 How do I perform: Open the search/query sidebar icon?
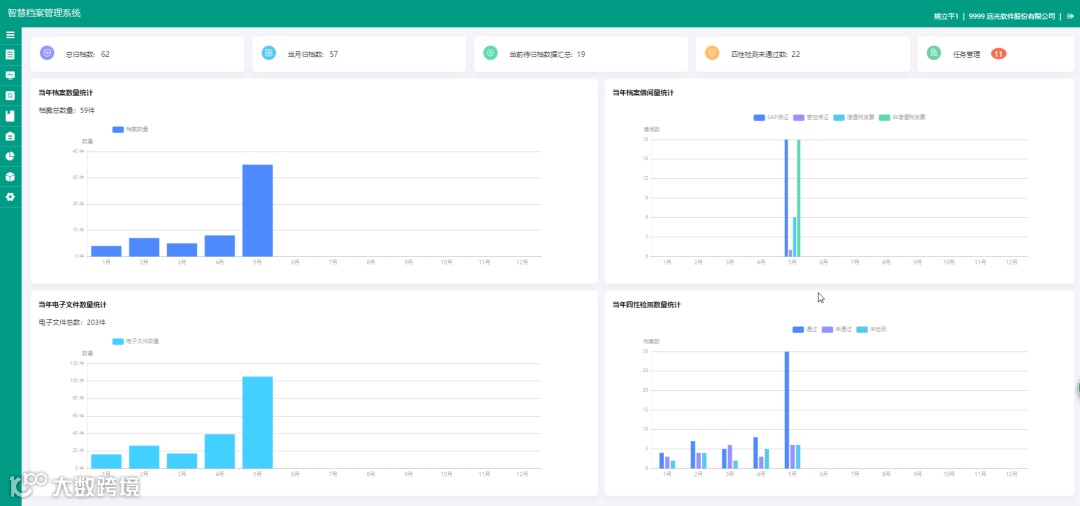click(x=10, y=96)
